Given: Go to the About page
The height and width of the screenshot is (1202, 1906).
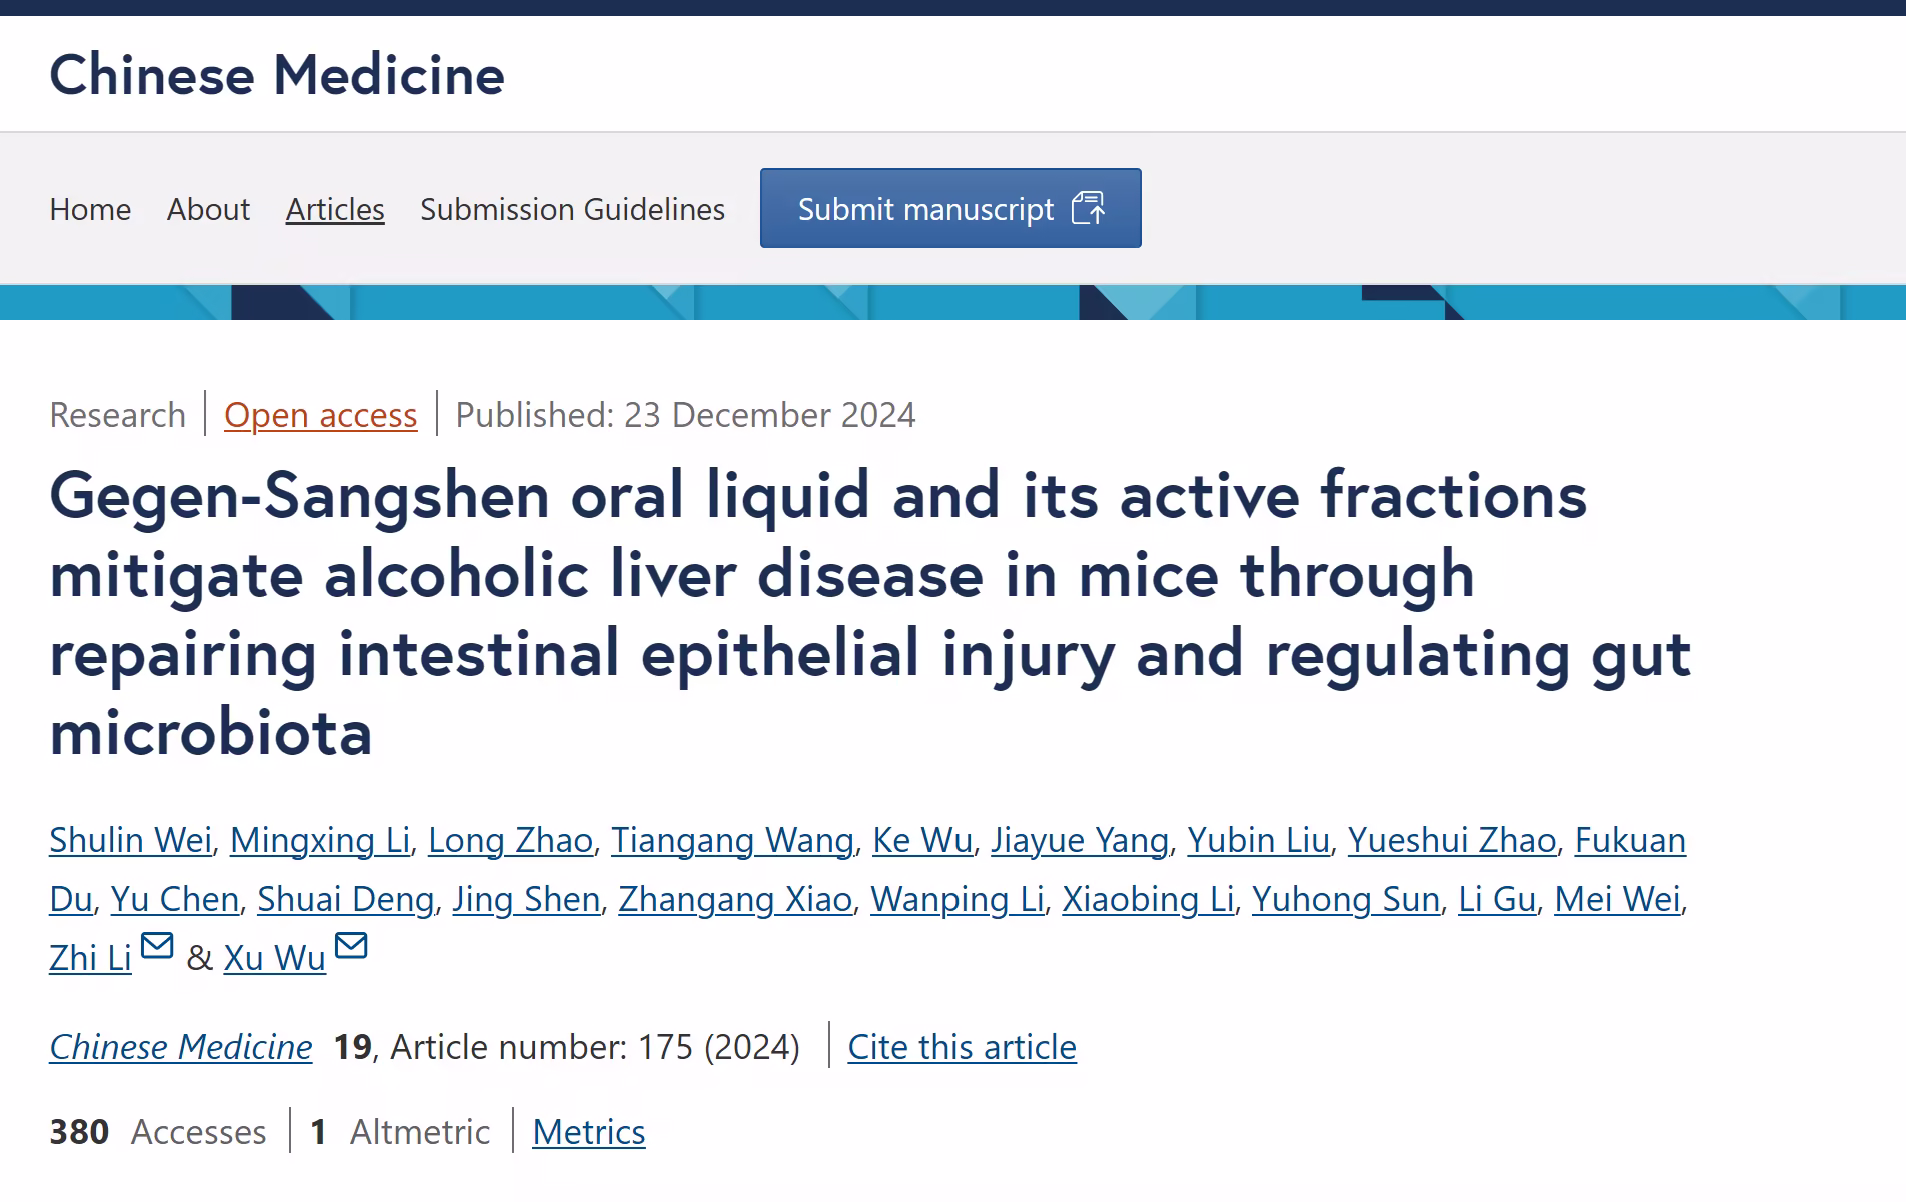Looking at the screenshot, I should pos(208,209).
